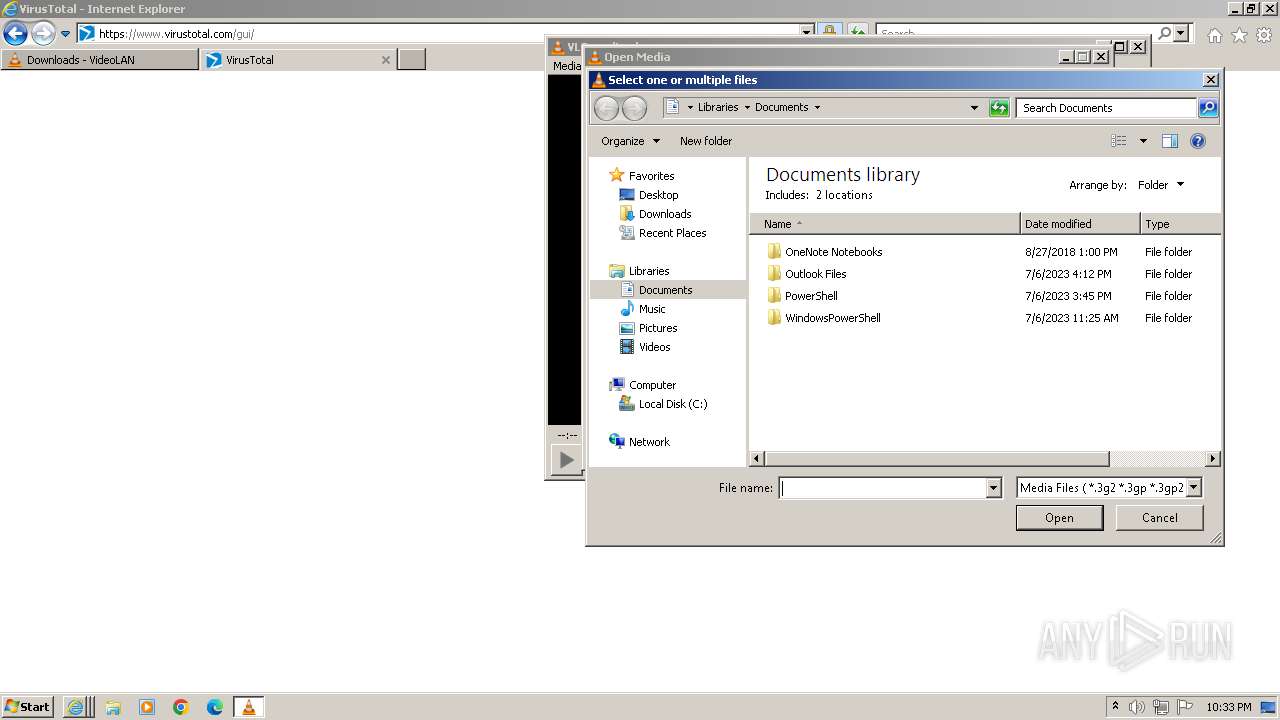Focus the Search Documents field

coord(1106,108)
